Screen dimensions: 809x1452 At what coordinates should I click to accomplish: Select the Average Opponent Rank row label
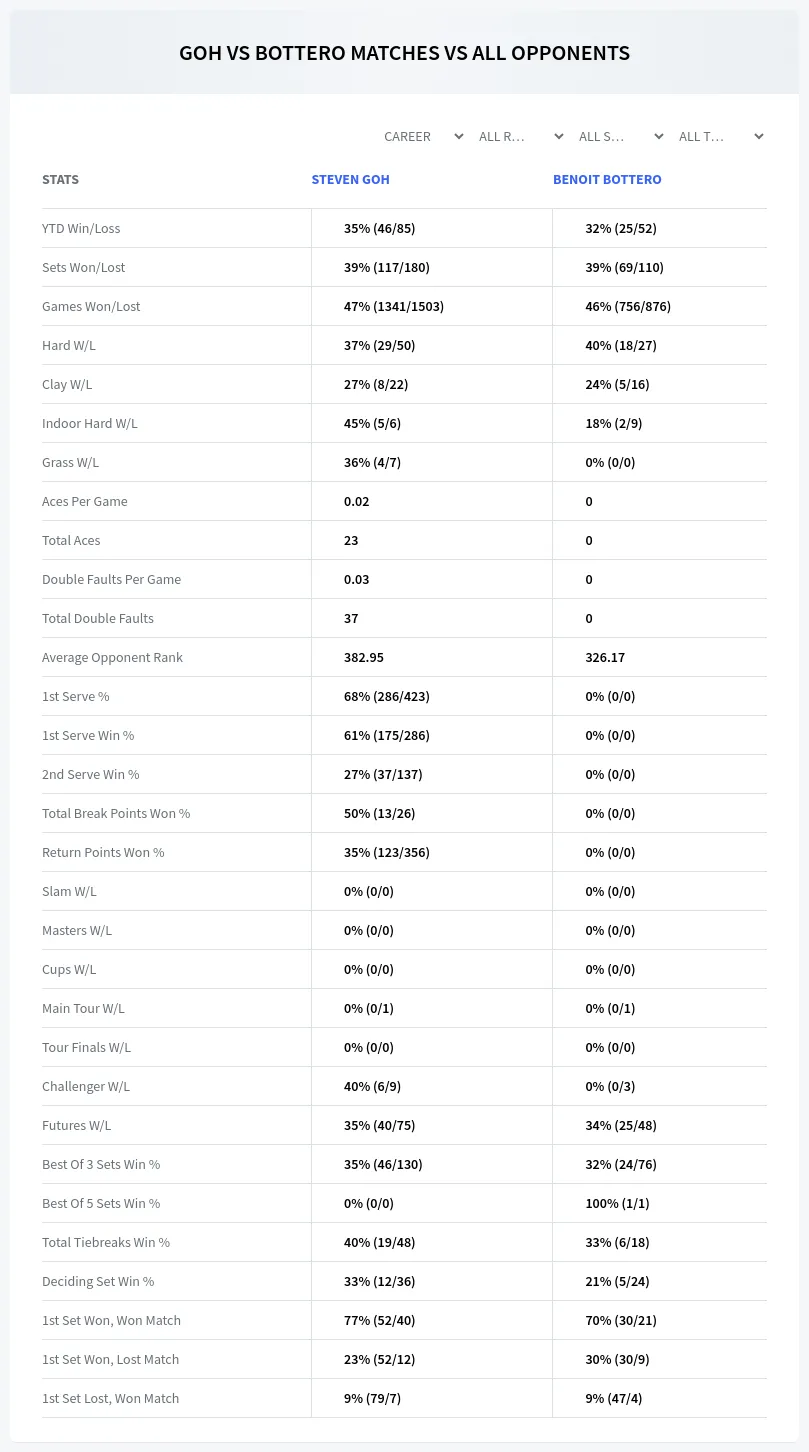point(112,657)
